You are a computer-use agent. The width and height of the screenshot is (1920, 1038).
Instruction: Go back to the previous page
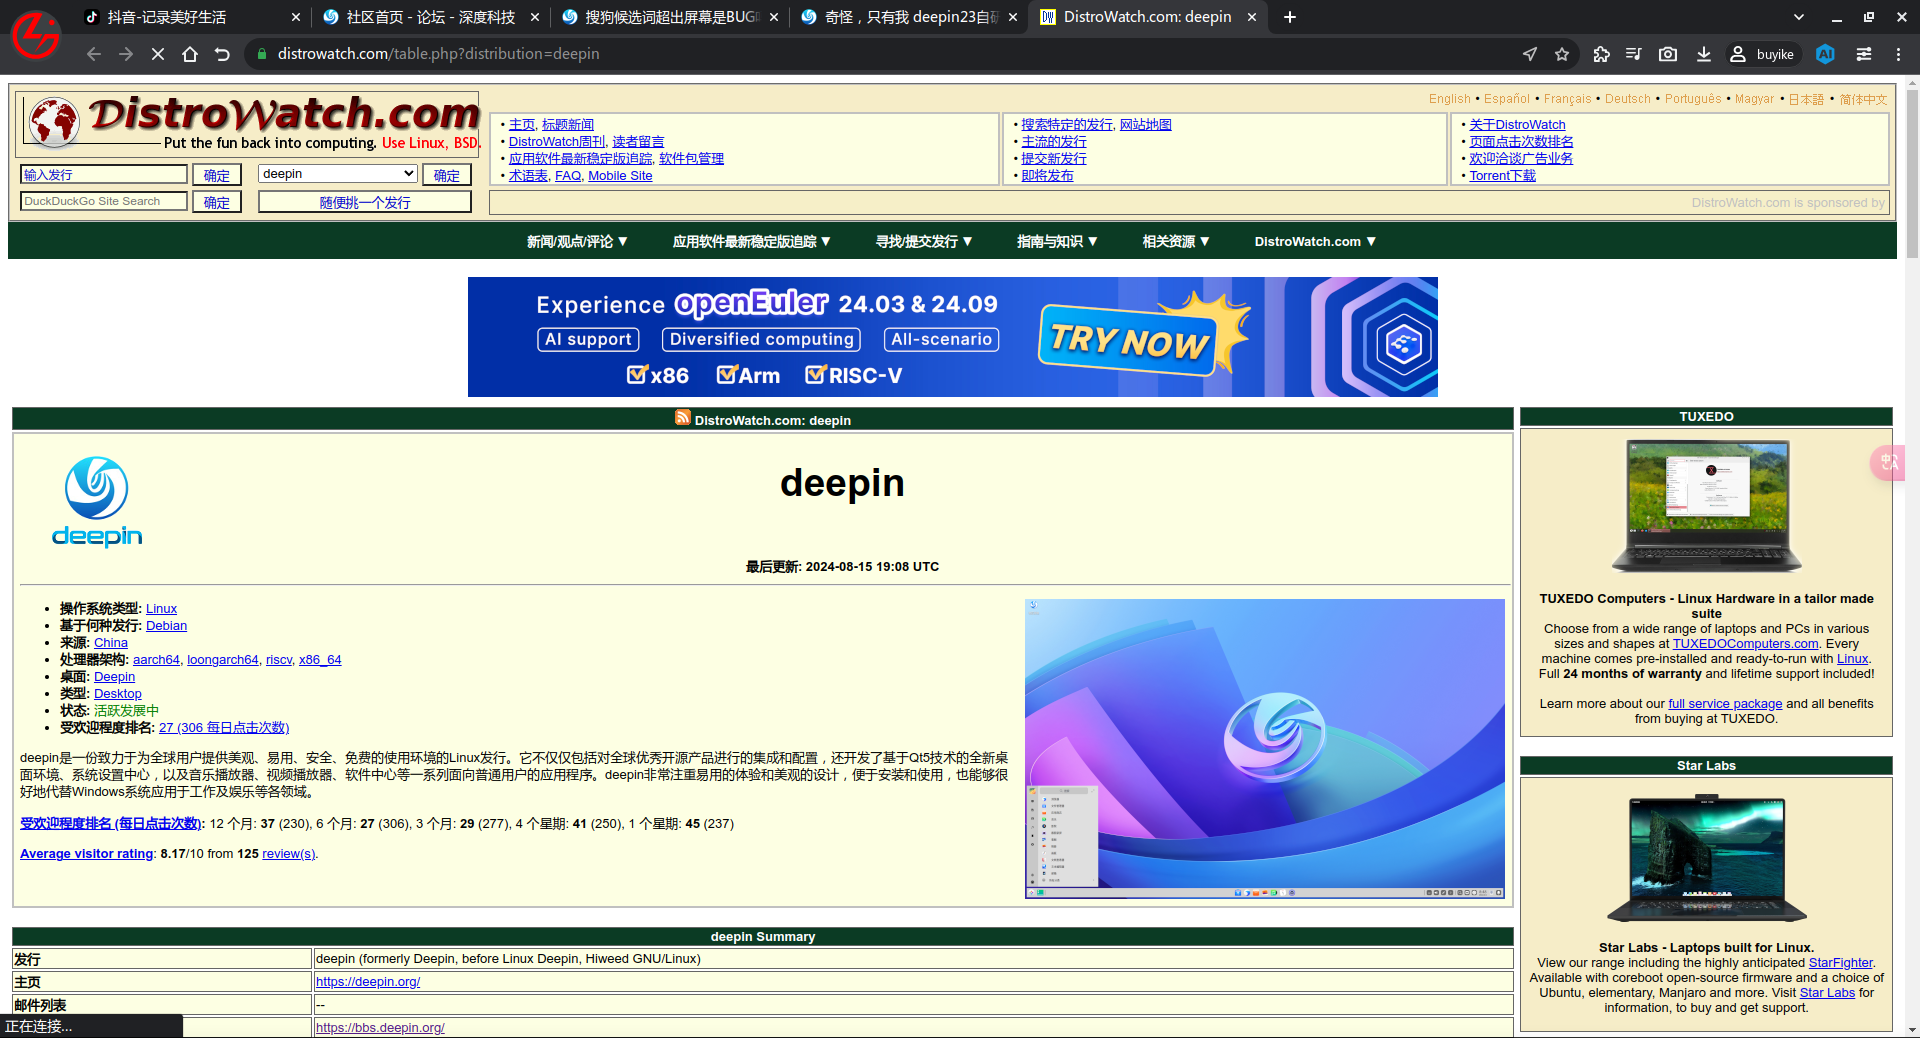coord(93,54)
